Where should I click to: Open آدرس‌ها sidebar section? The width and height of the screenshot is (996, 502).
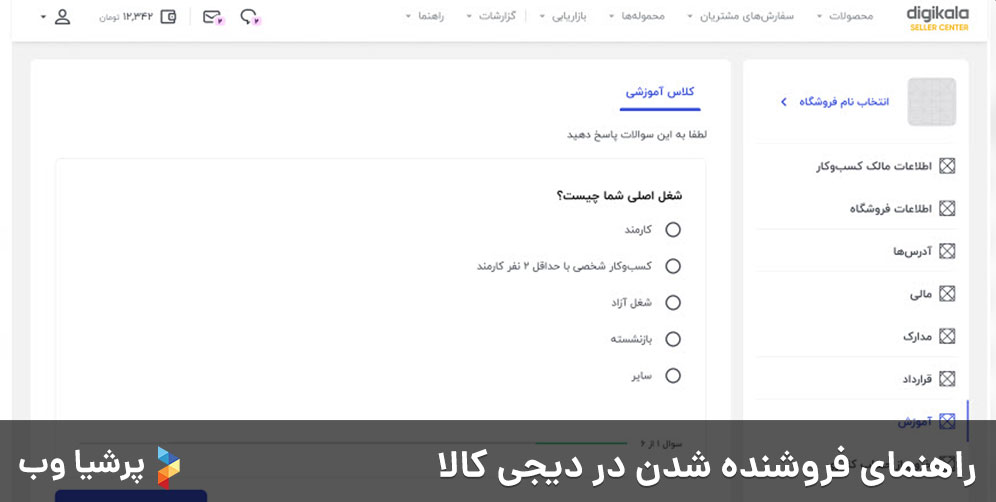point(912,251)
